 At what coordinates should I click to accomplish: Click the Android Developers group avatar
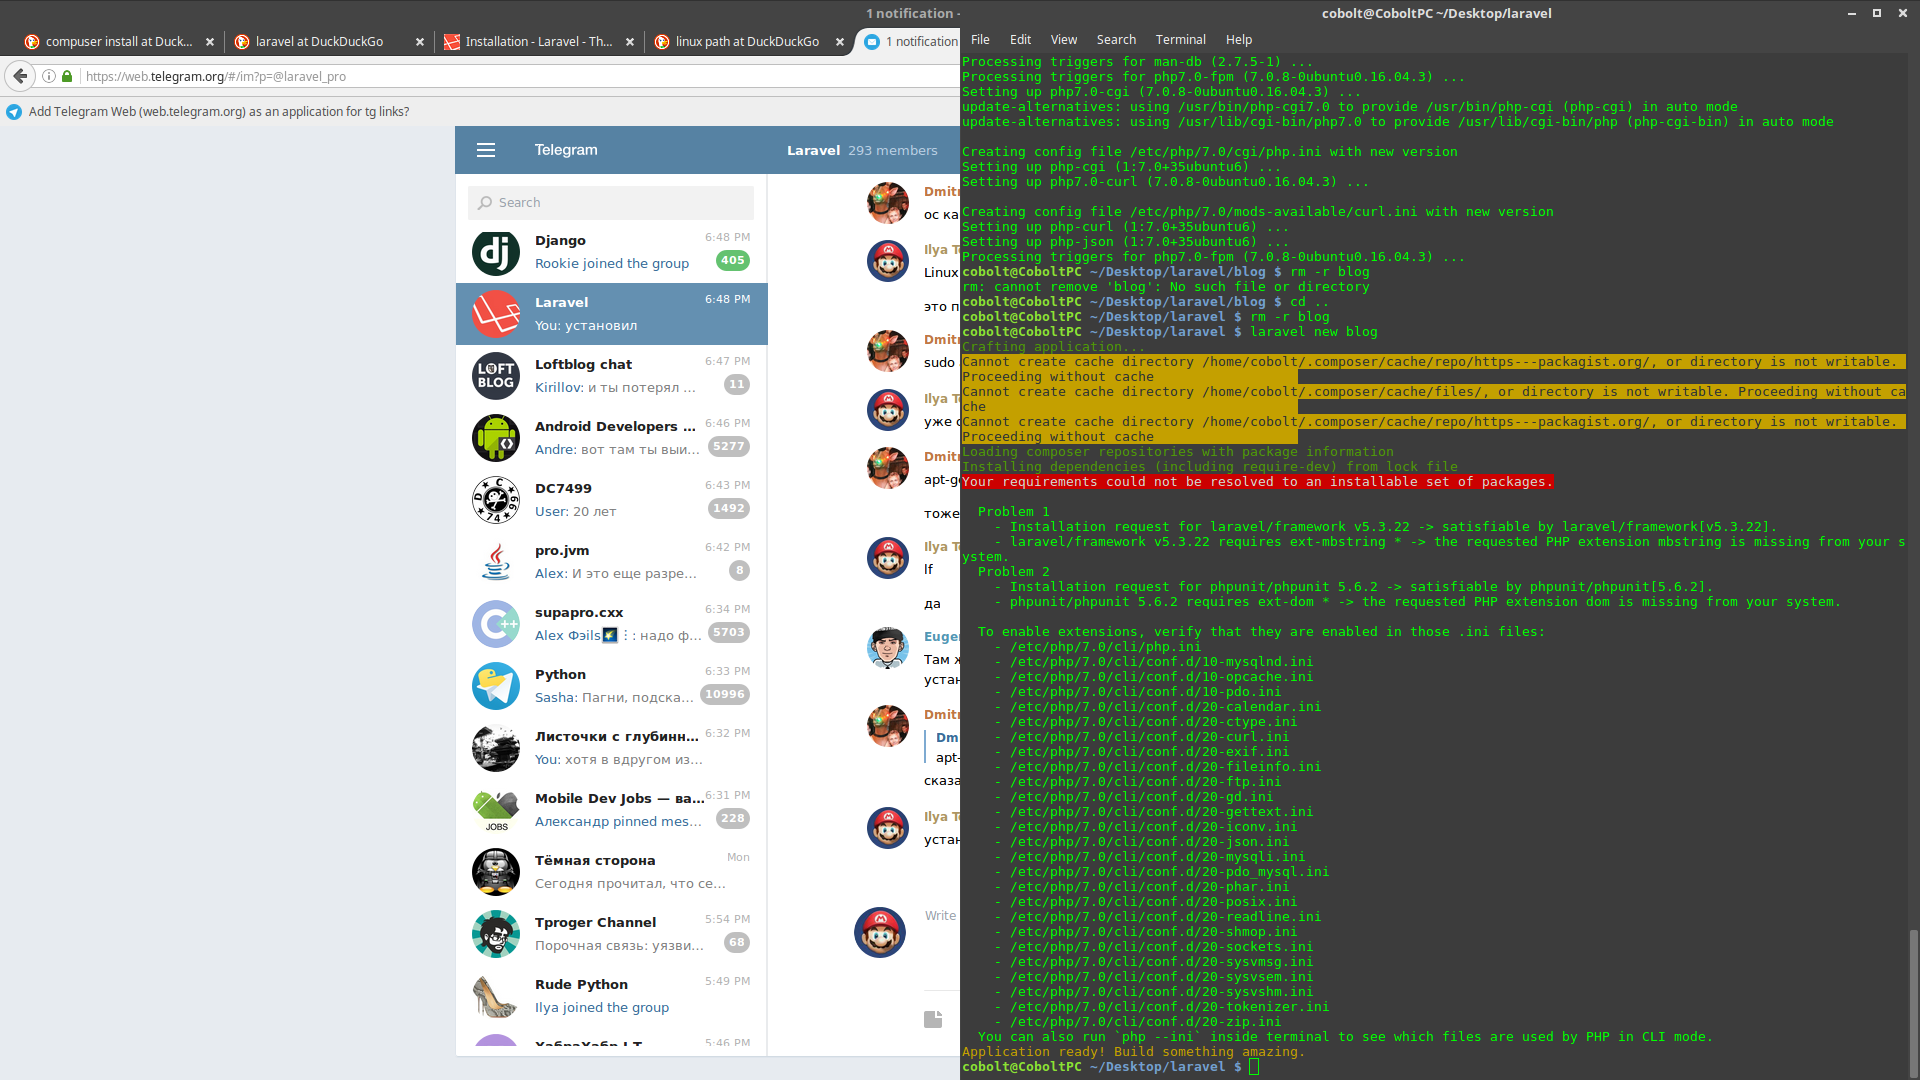[x=496, y=438]
